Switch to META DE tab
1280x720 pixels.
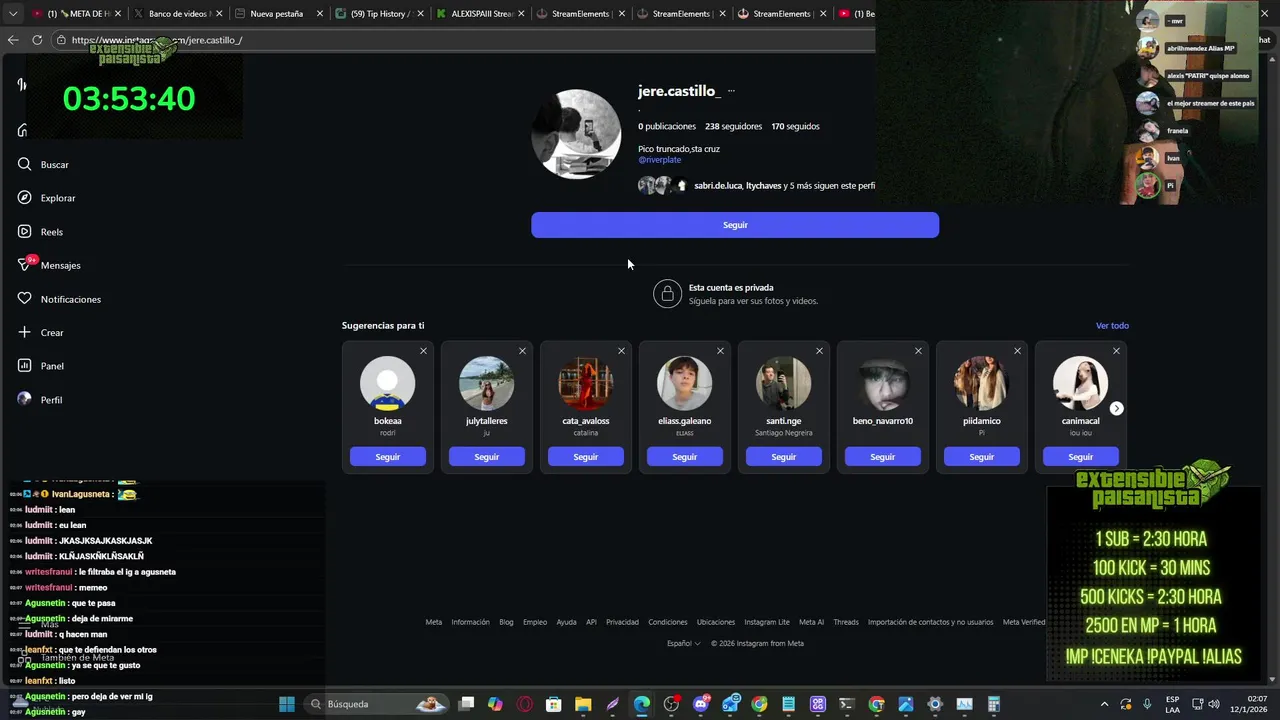[76, 14]
